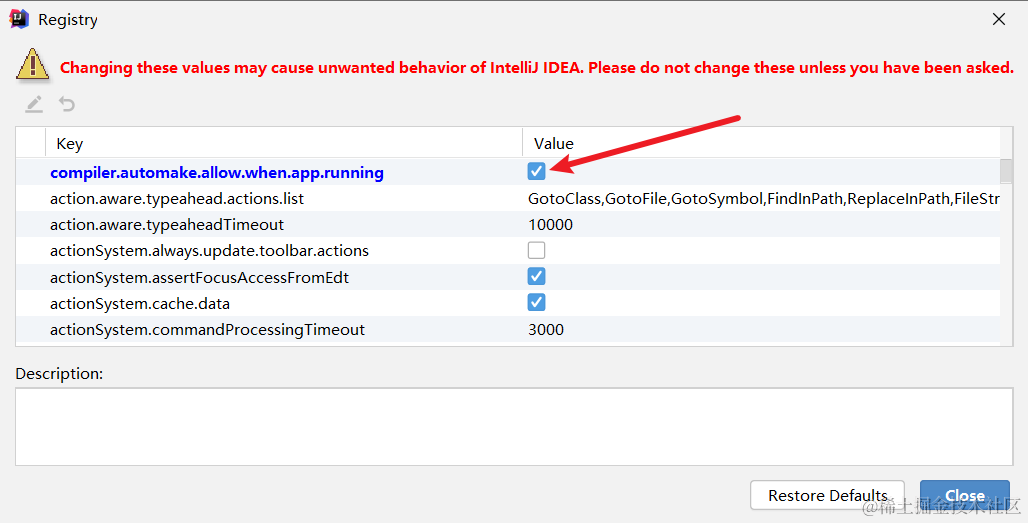Uncheck compiler.automake.allow.when.app.running checkbox
The height and width of the screenshot is (523, 1028).
pos(536,171)
